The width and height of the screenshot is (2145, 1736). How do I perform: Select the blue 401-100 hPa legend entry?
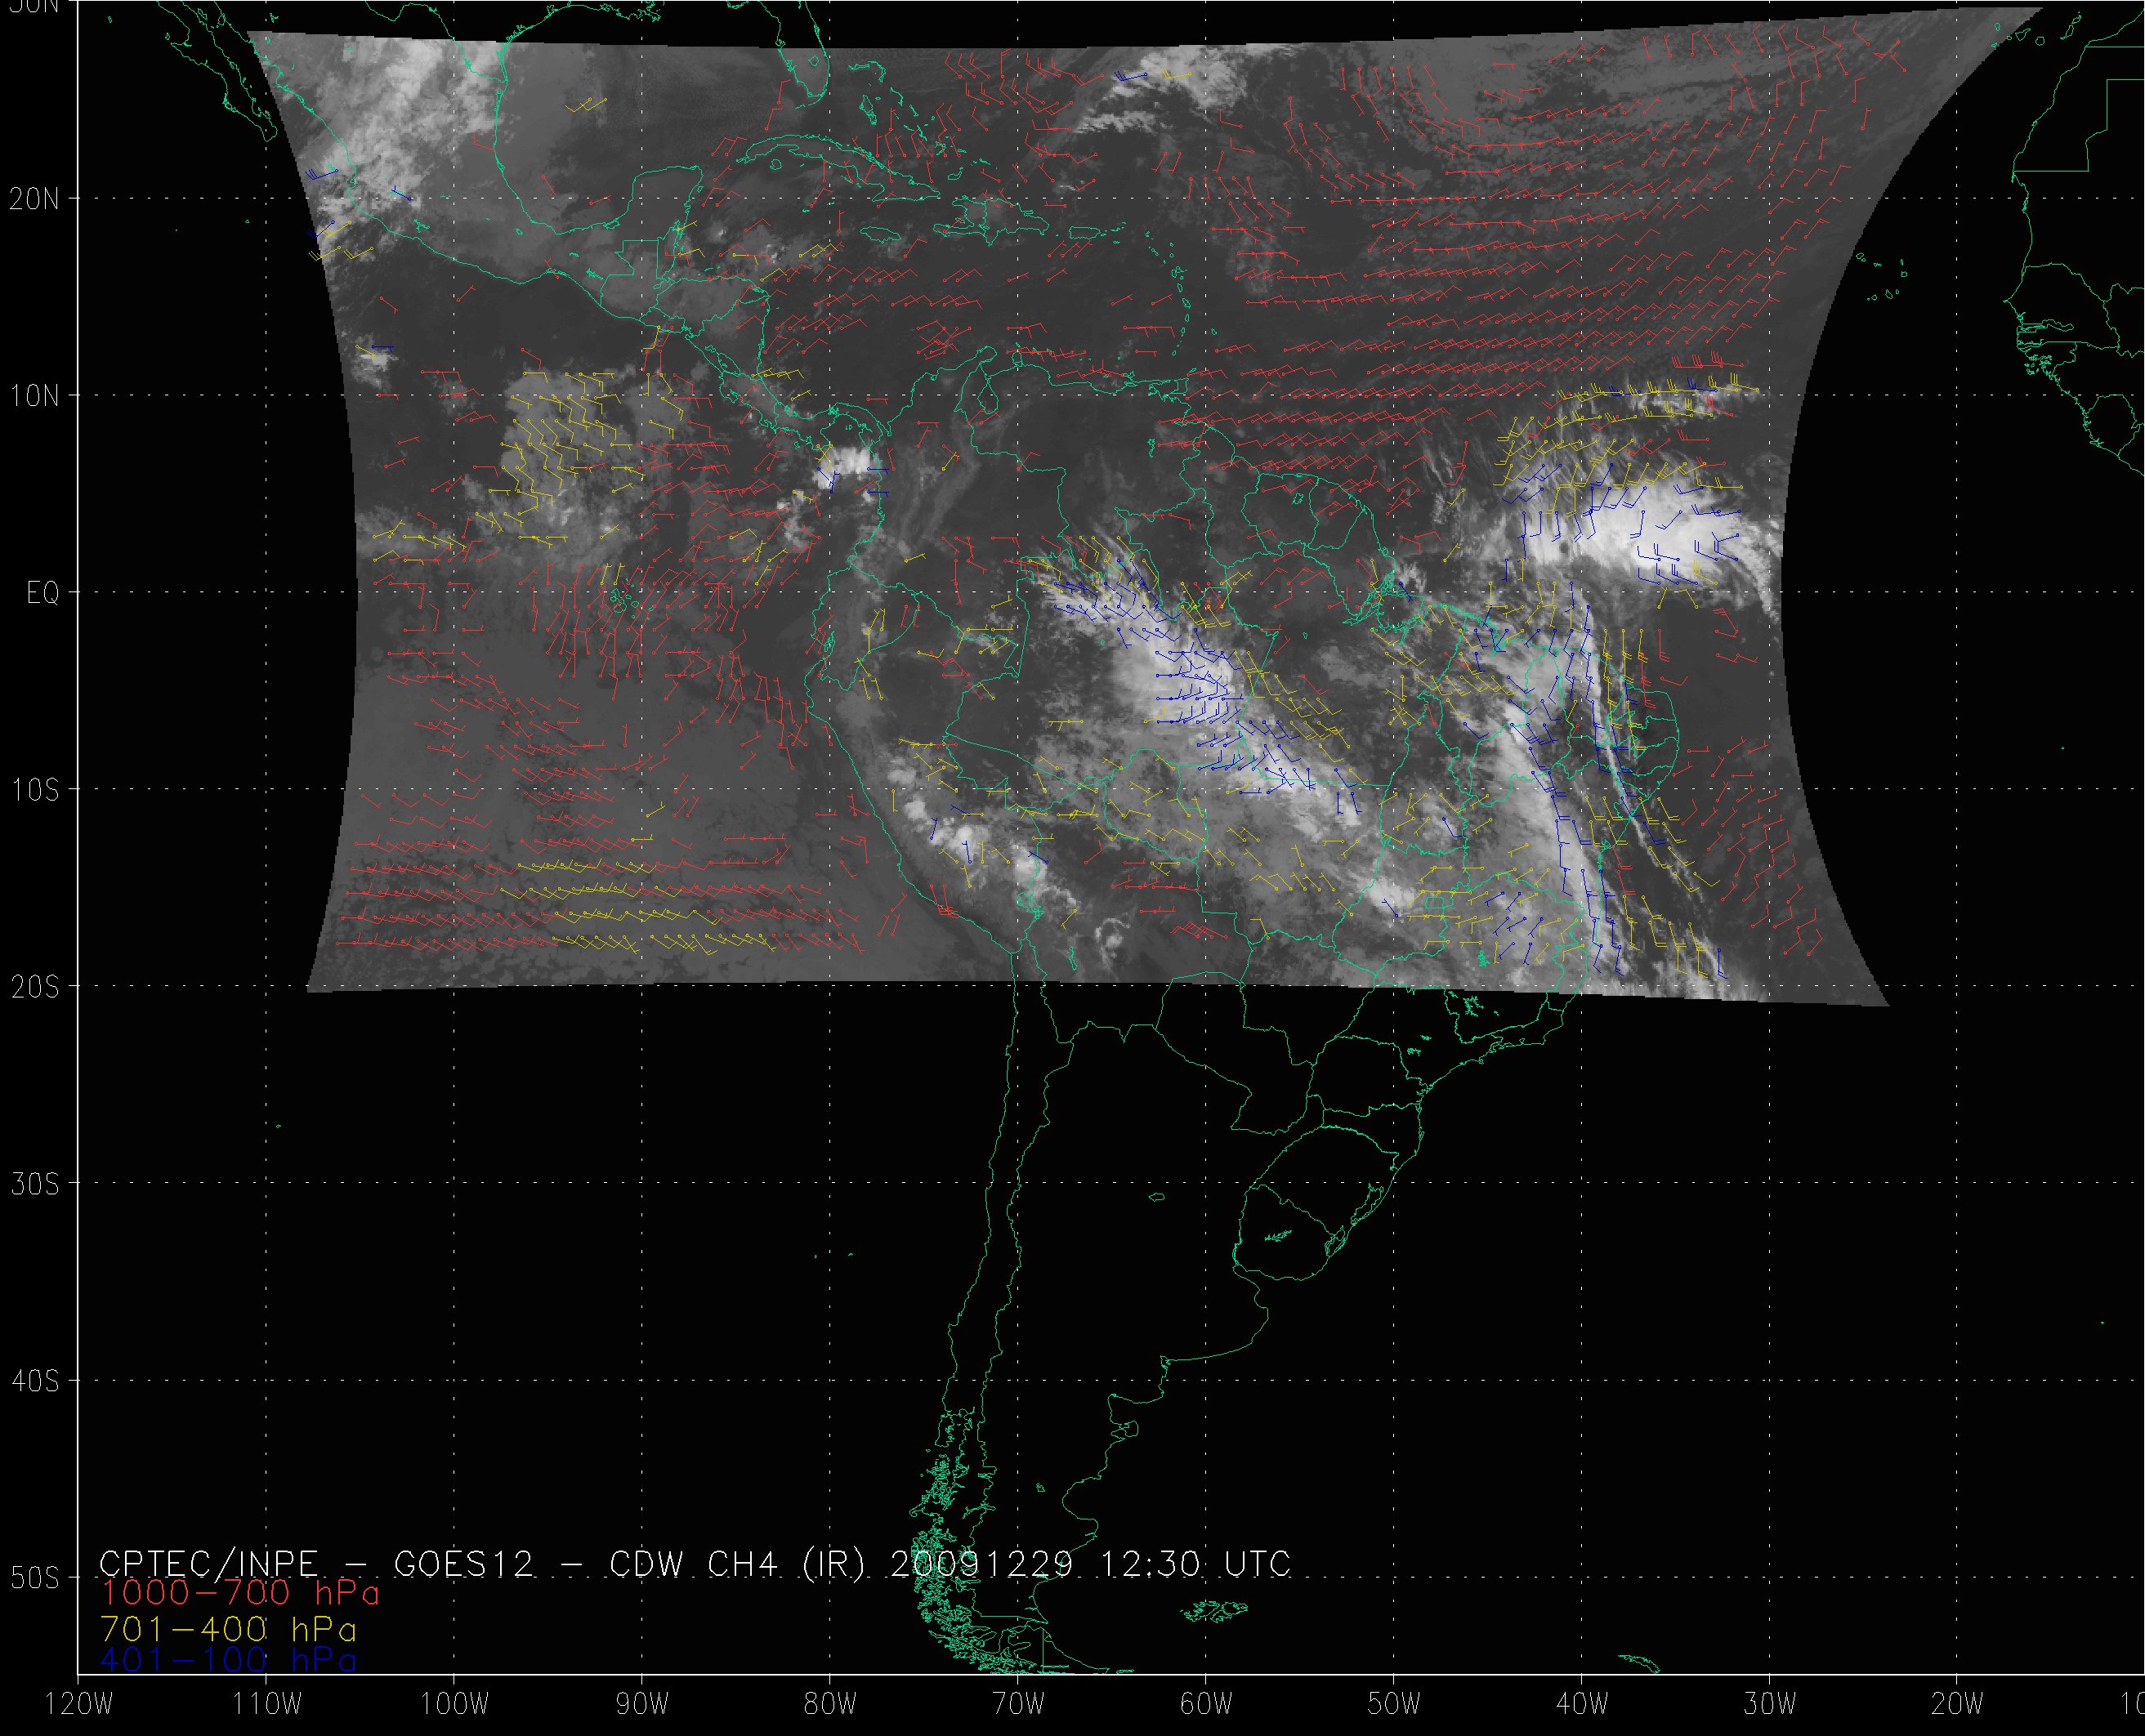point(228,1659)
